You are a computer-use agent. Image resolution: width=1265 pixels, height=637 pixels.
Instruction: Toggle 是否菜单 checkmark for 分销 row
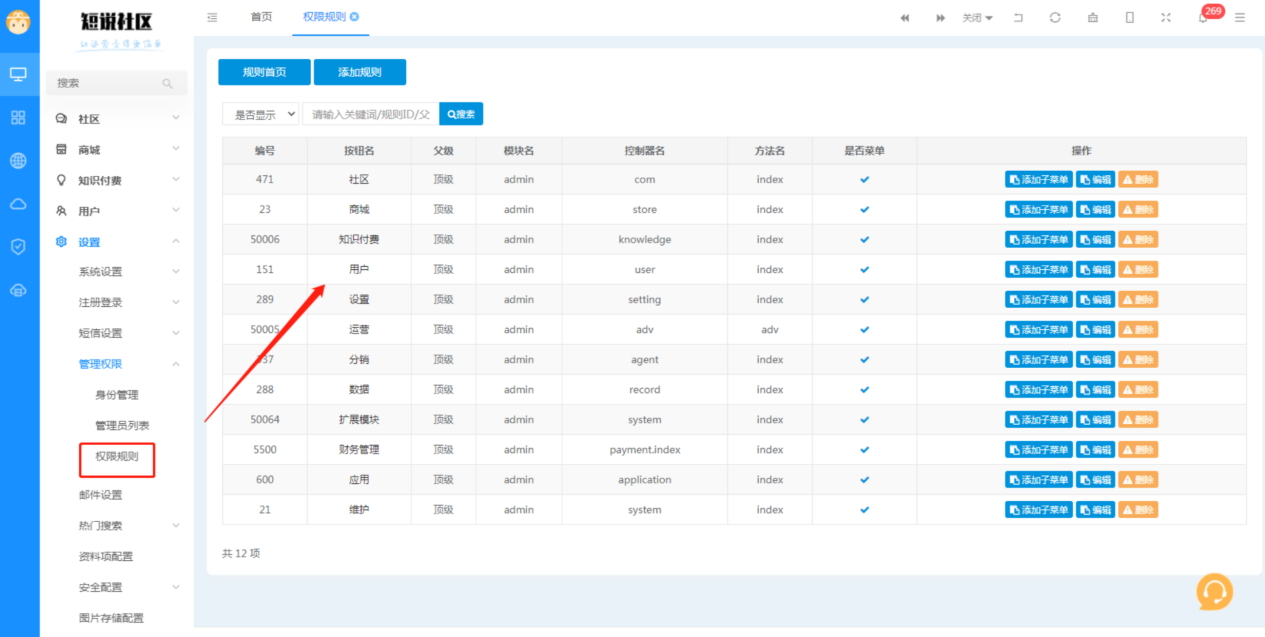[x=865, y=360]
